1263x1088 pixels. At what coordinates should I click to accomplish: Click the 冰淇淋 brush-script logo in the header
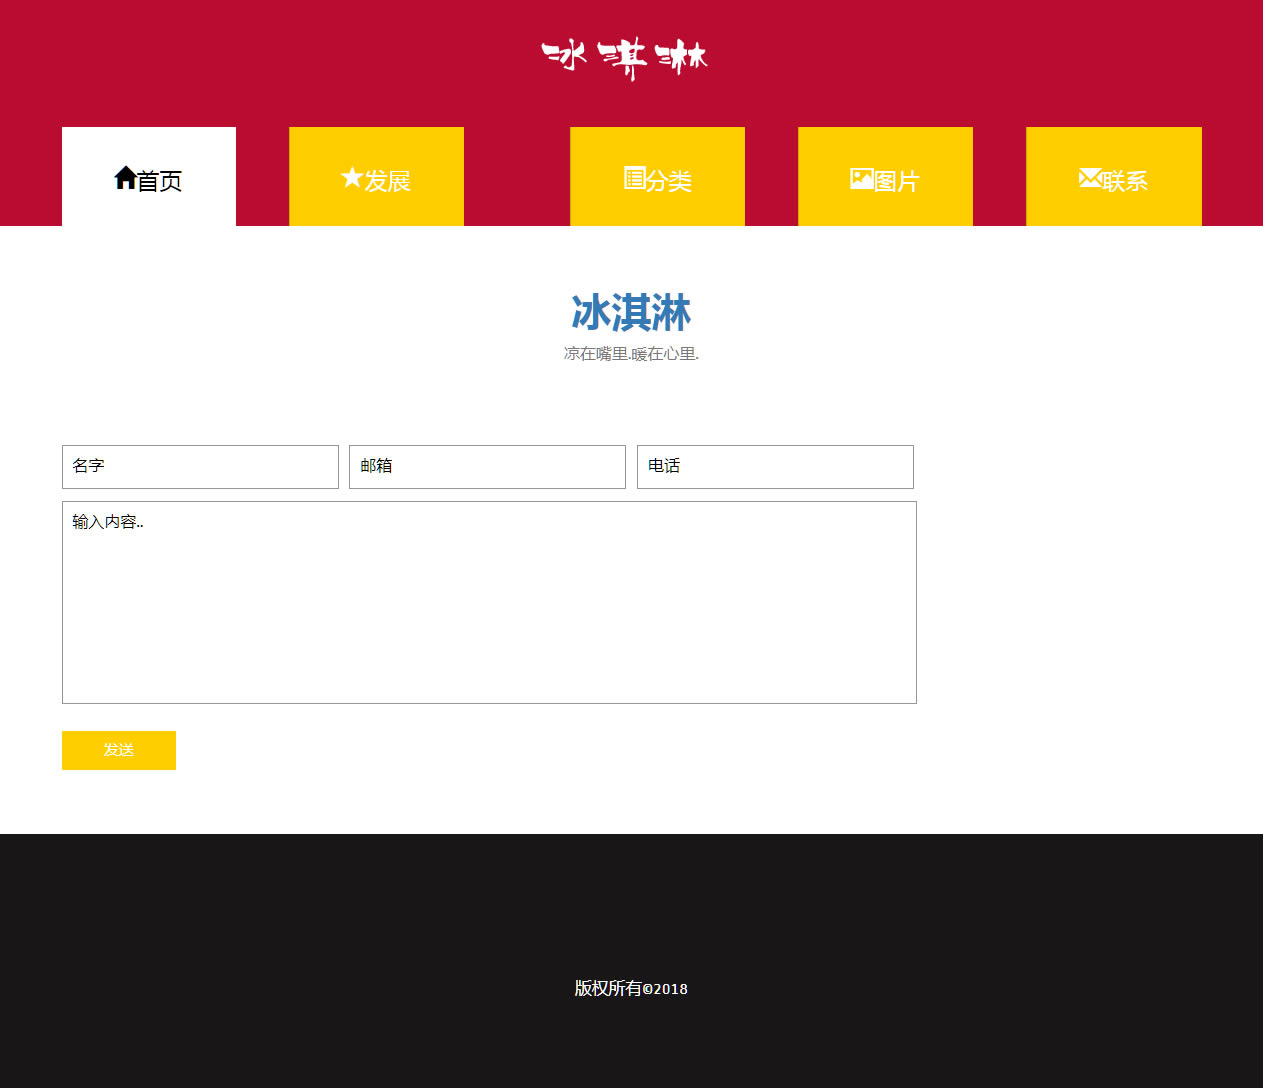[x=625, y=58]
